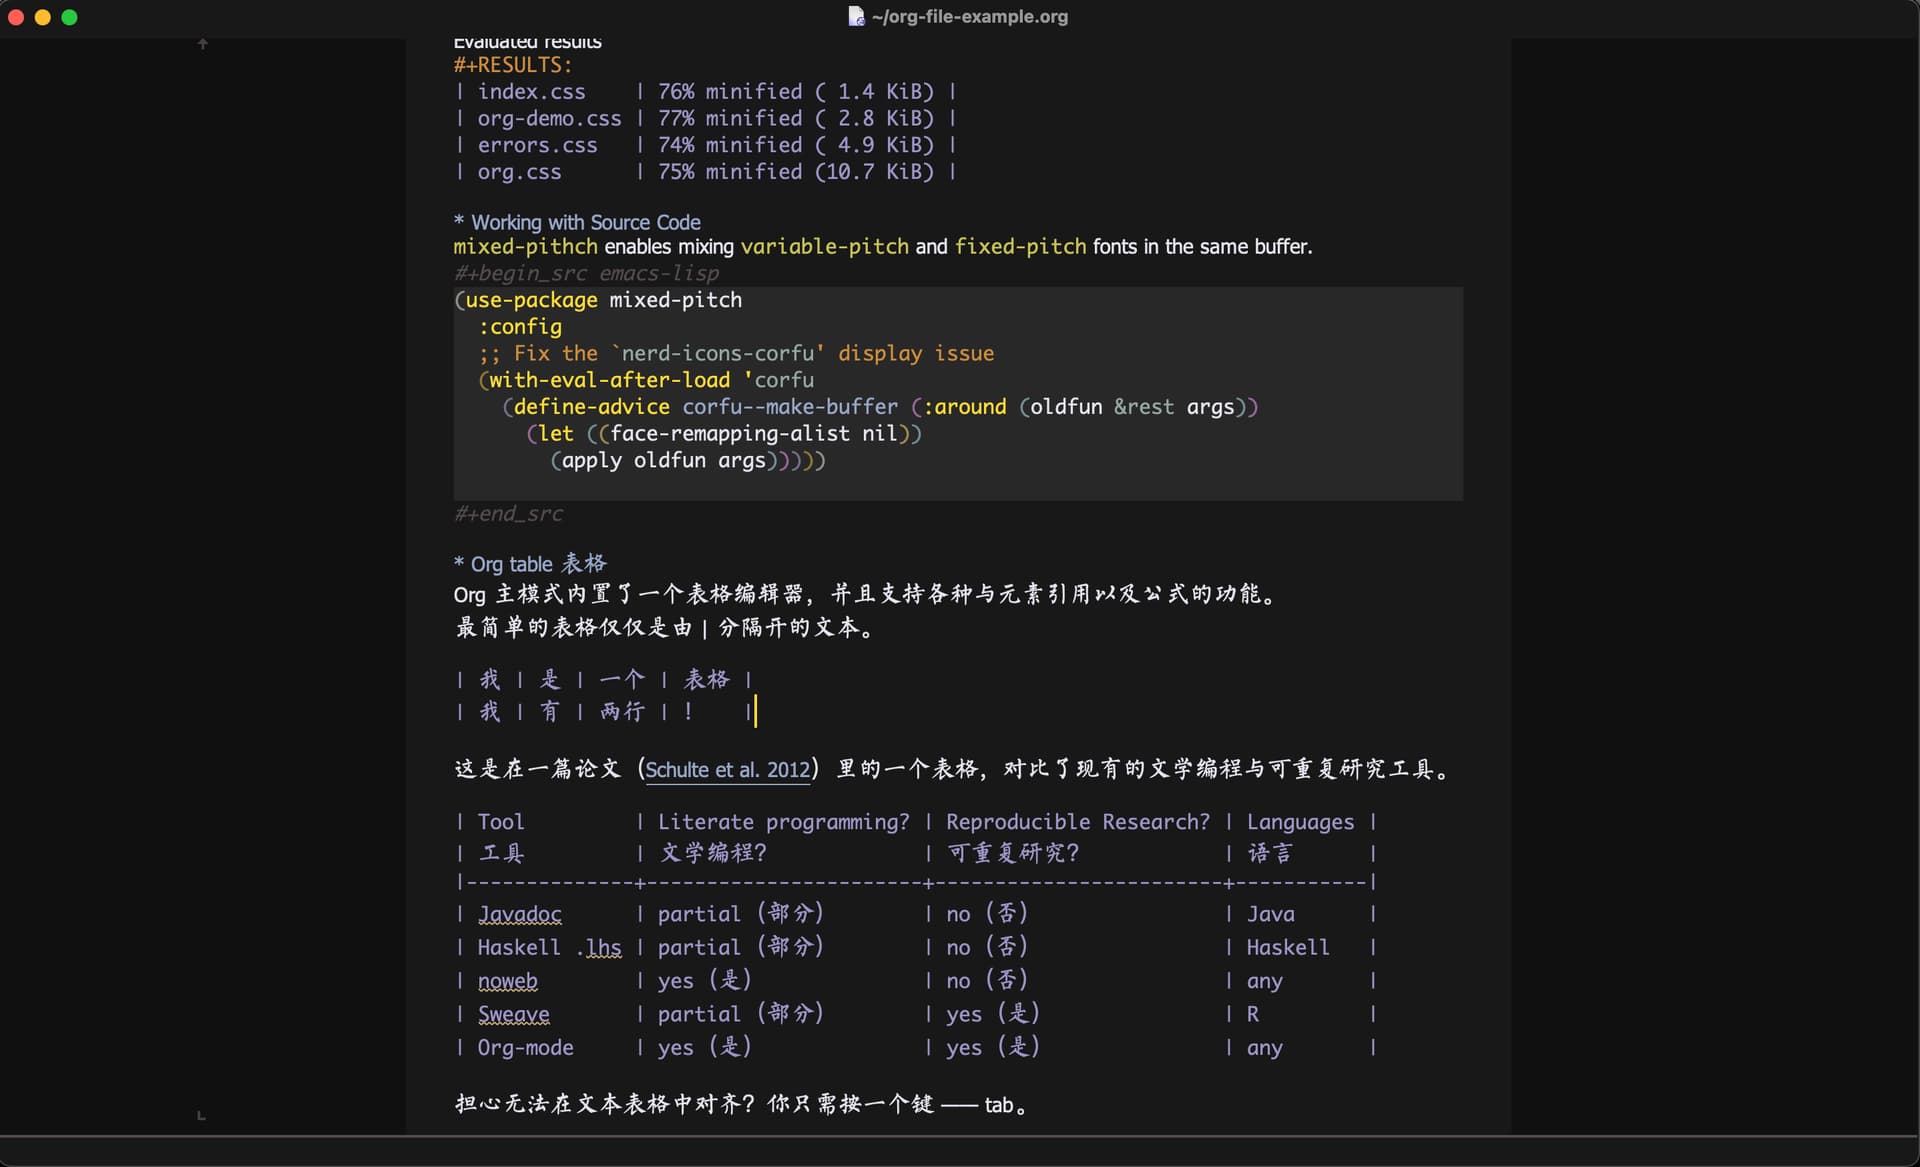
Task: Click the document proxy icon in title bar
Action: point(856,16)
